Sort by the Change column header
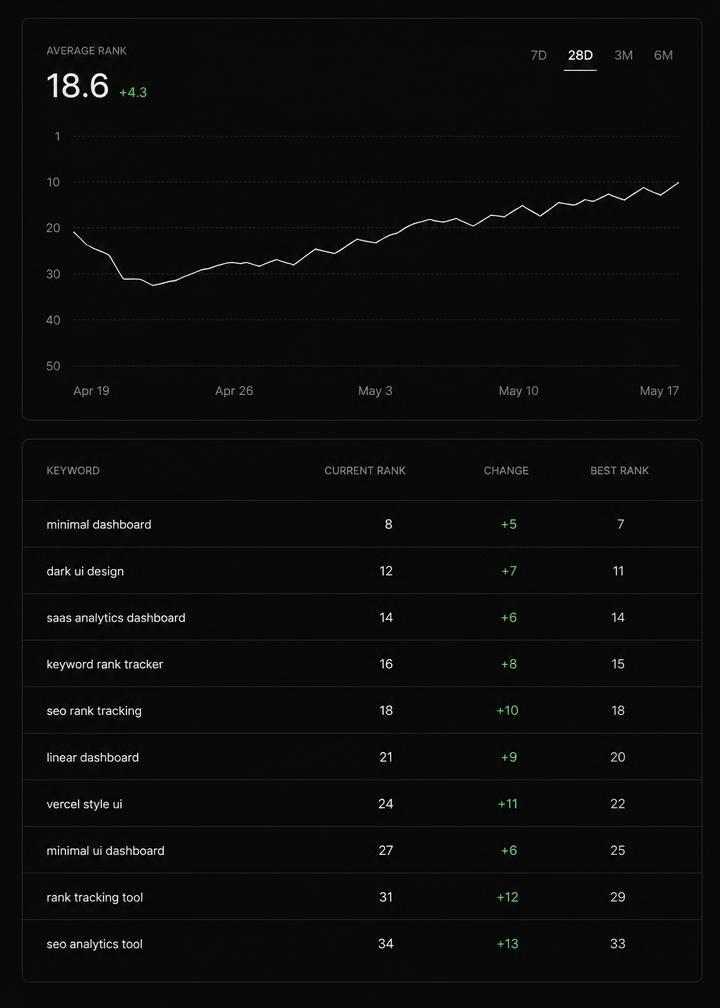 click(506, 471)
